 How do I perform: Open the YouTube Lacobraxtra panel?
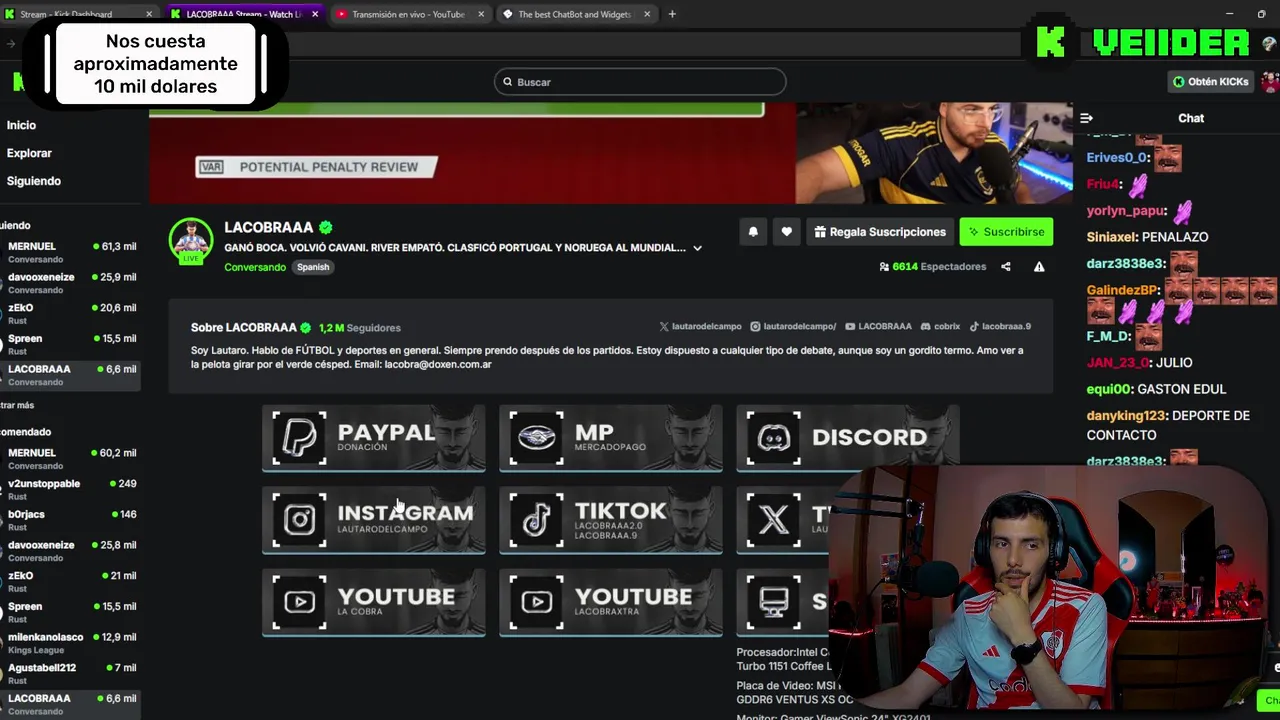pos(611,602)
